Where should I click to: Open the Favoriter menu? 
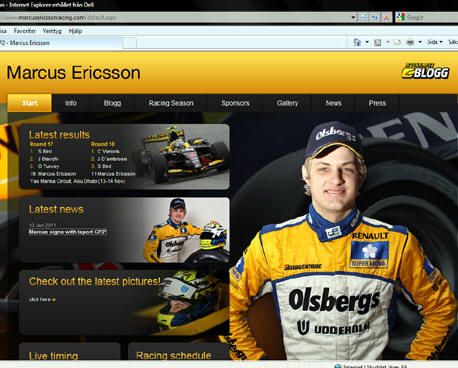25,31
